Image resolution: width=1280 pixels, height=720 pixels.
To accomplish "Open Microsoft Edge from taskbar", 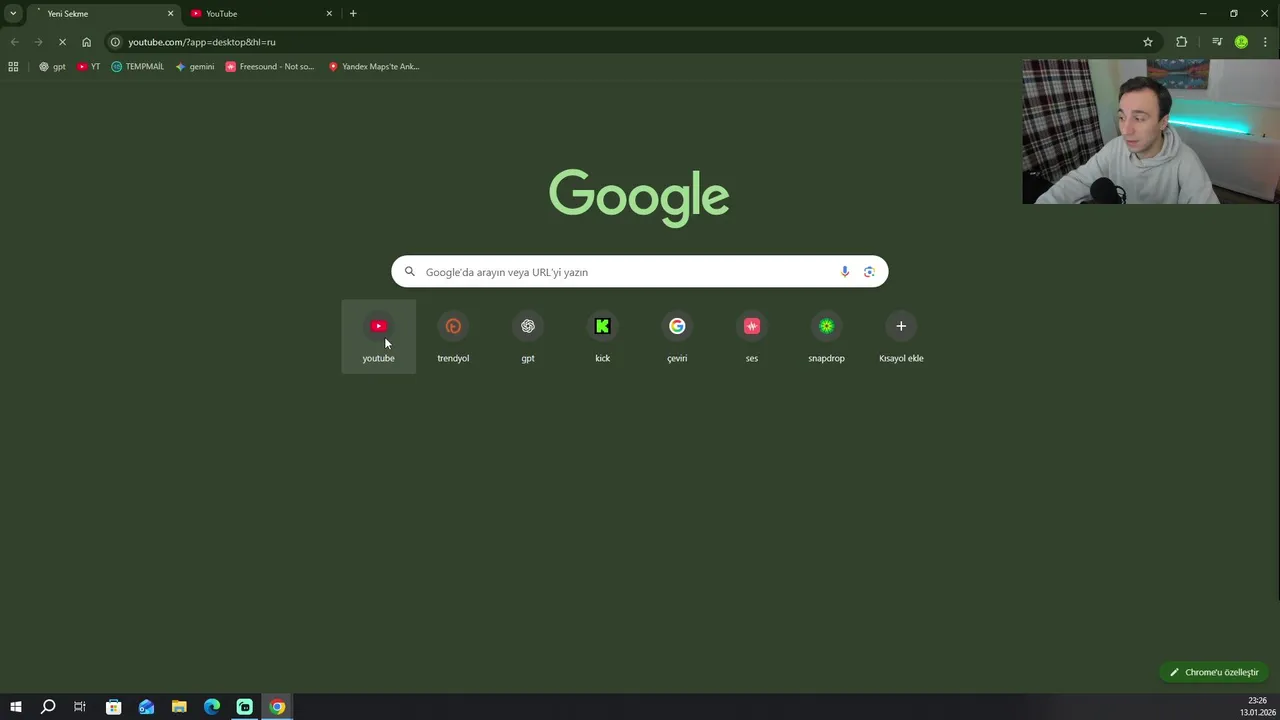I will pyautogui.click(x=212, y=707).
